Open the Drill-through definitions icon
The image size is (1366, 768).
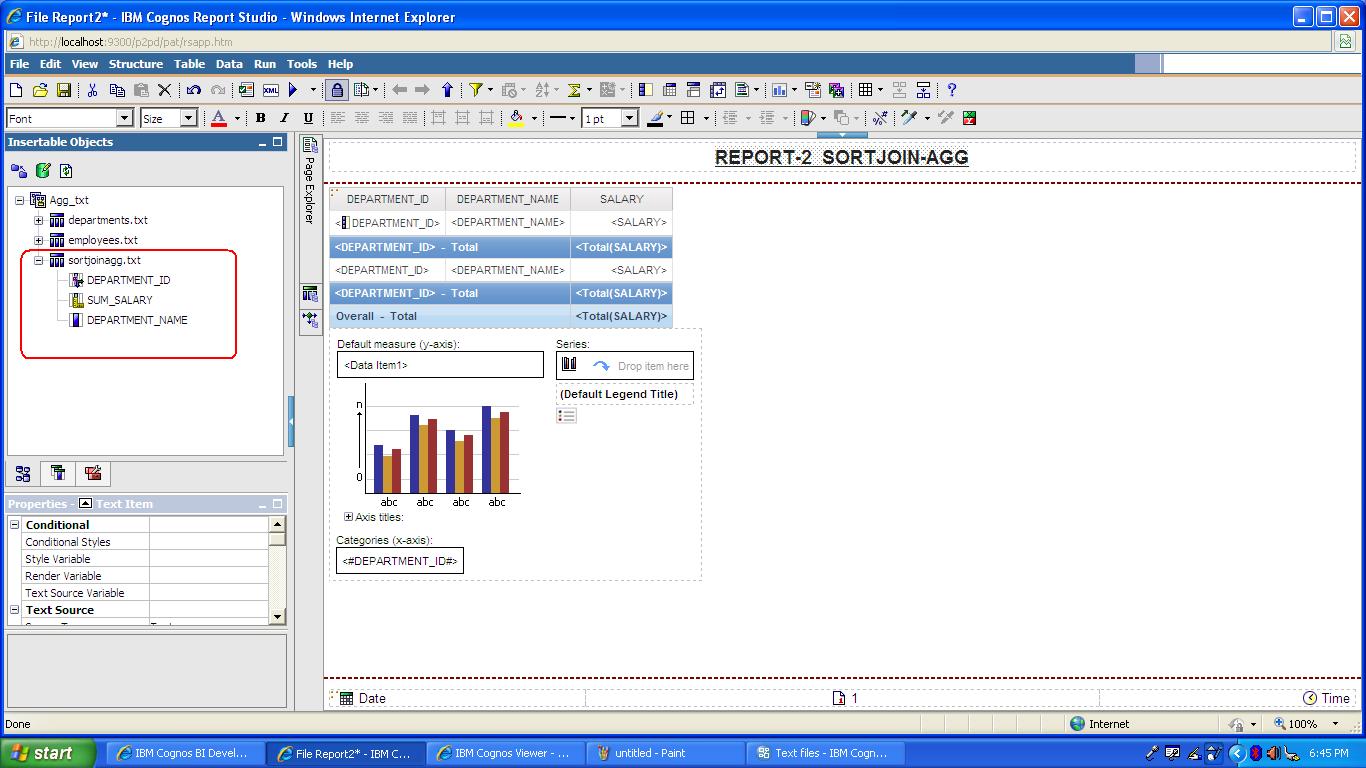836,90
